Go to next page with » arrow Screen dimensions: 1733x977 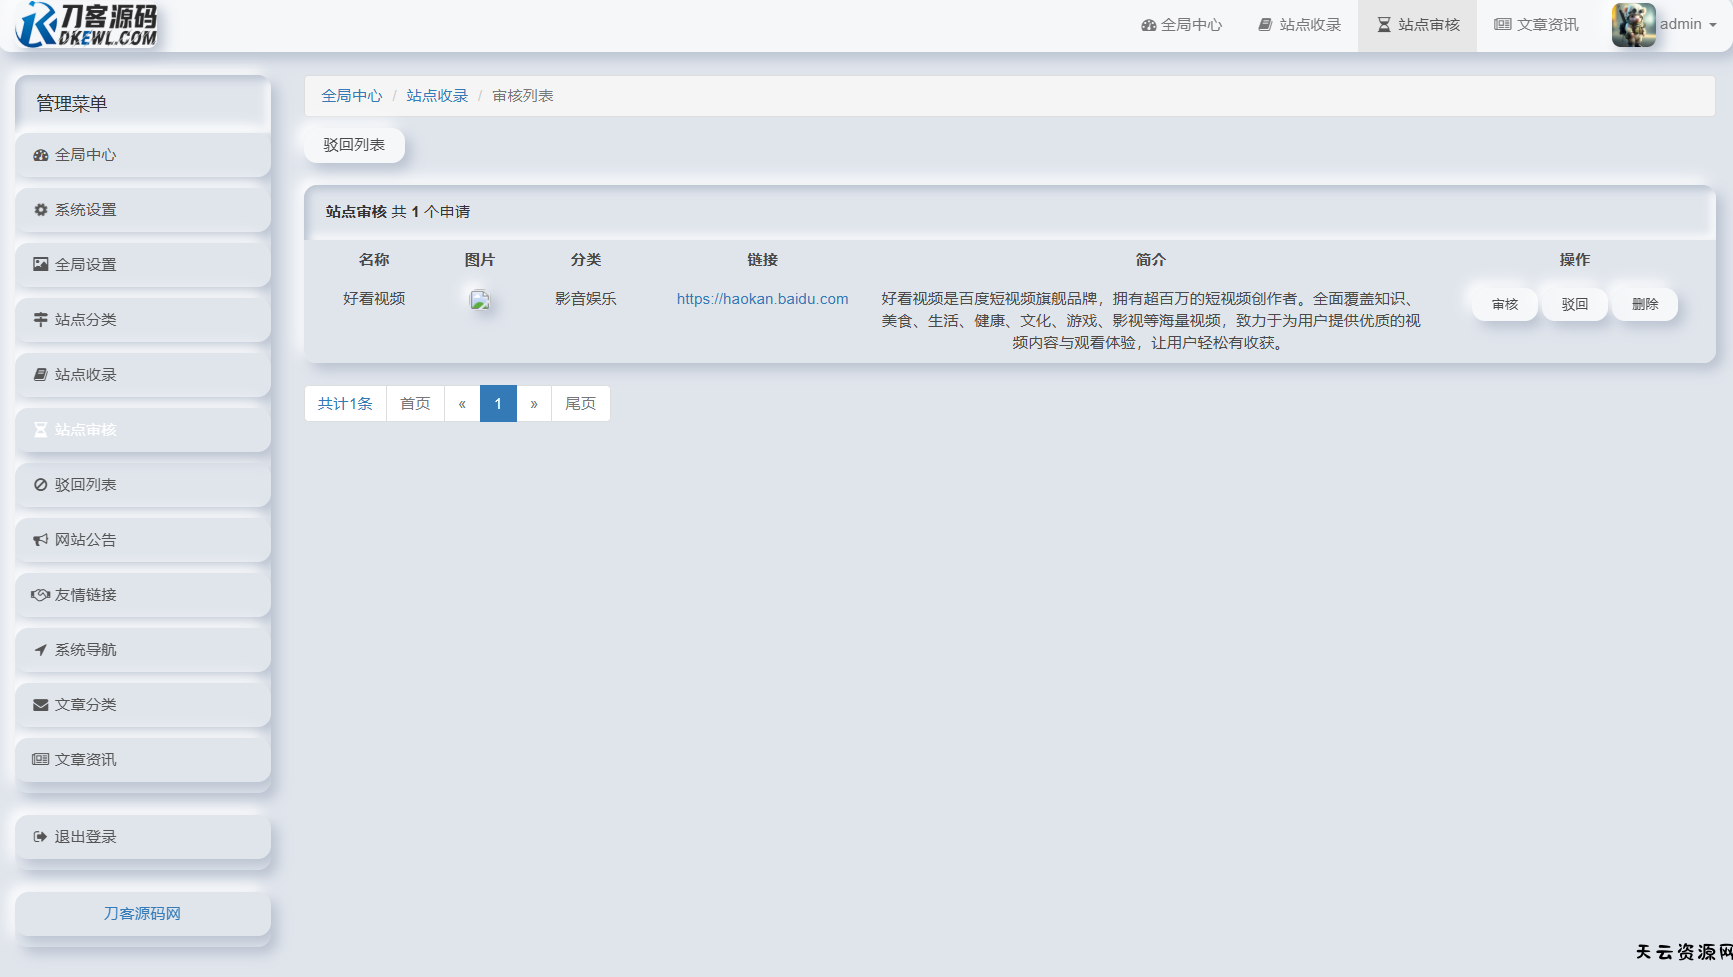(534, 404)
